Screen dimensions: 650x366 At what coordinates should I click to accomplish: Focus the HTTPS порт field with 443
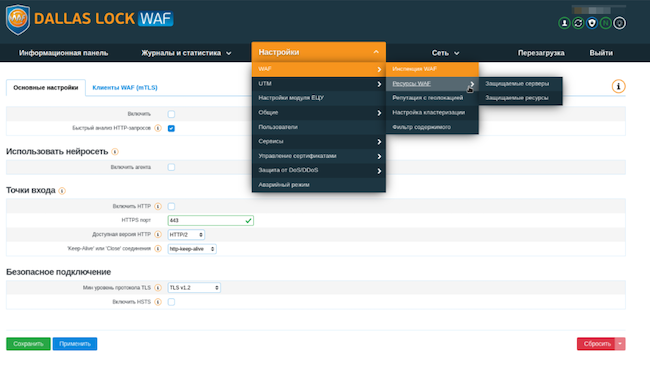pos(211,221)
